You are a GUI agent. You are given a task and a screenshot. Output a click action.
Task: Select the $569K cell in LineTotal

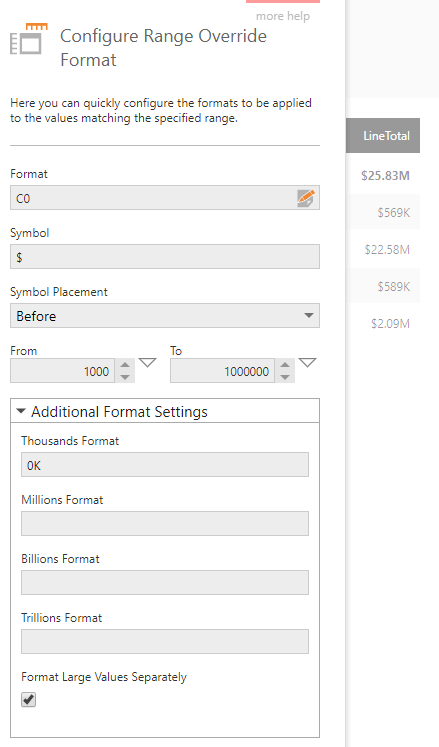click(x=393, y=212)
